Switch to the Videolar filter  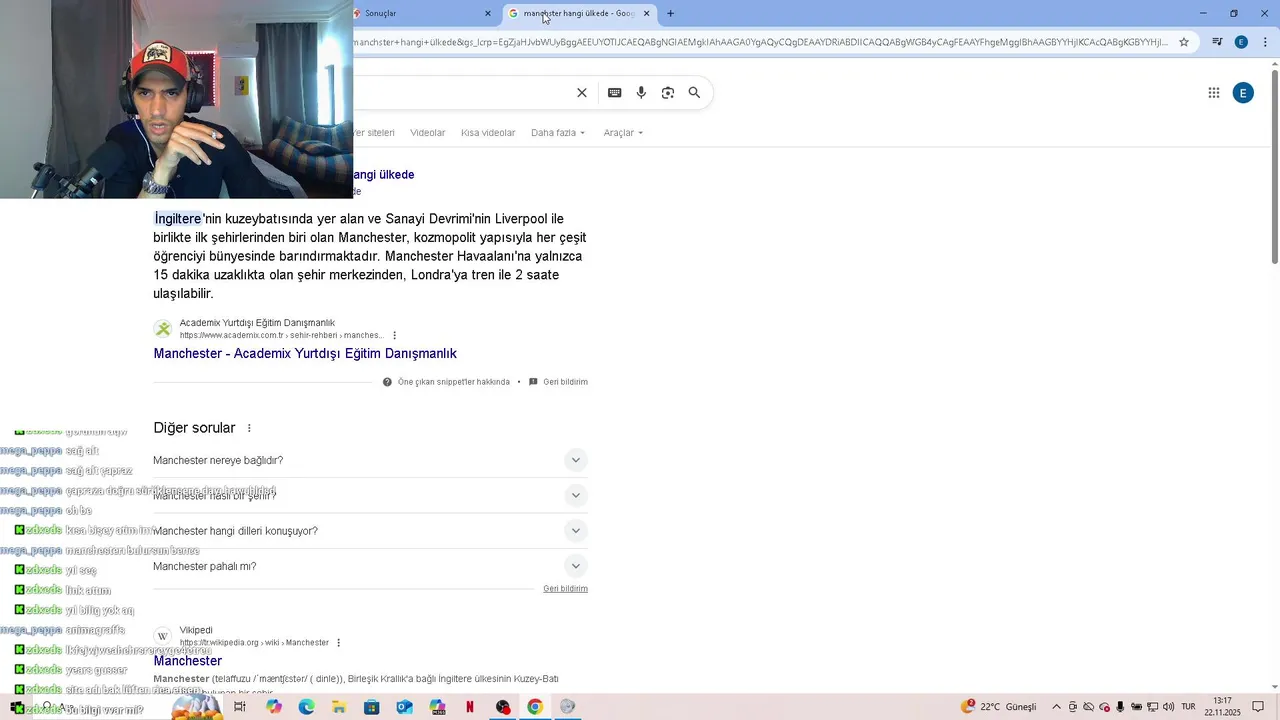(428, 133)
